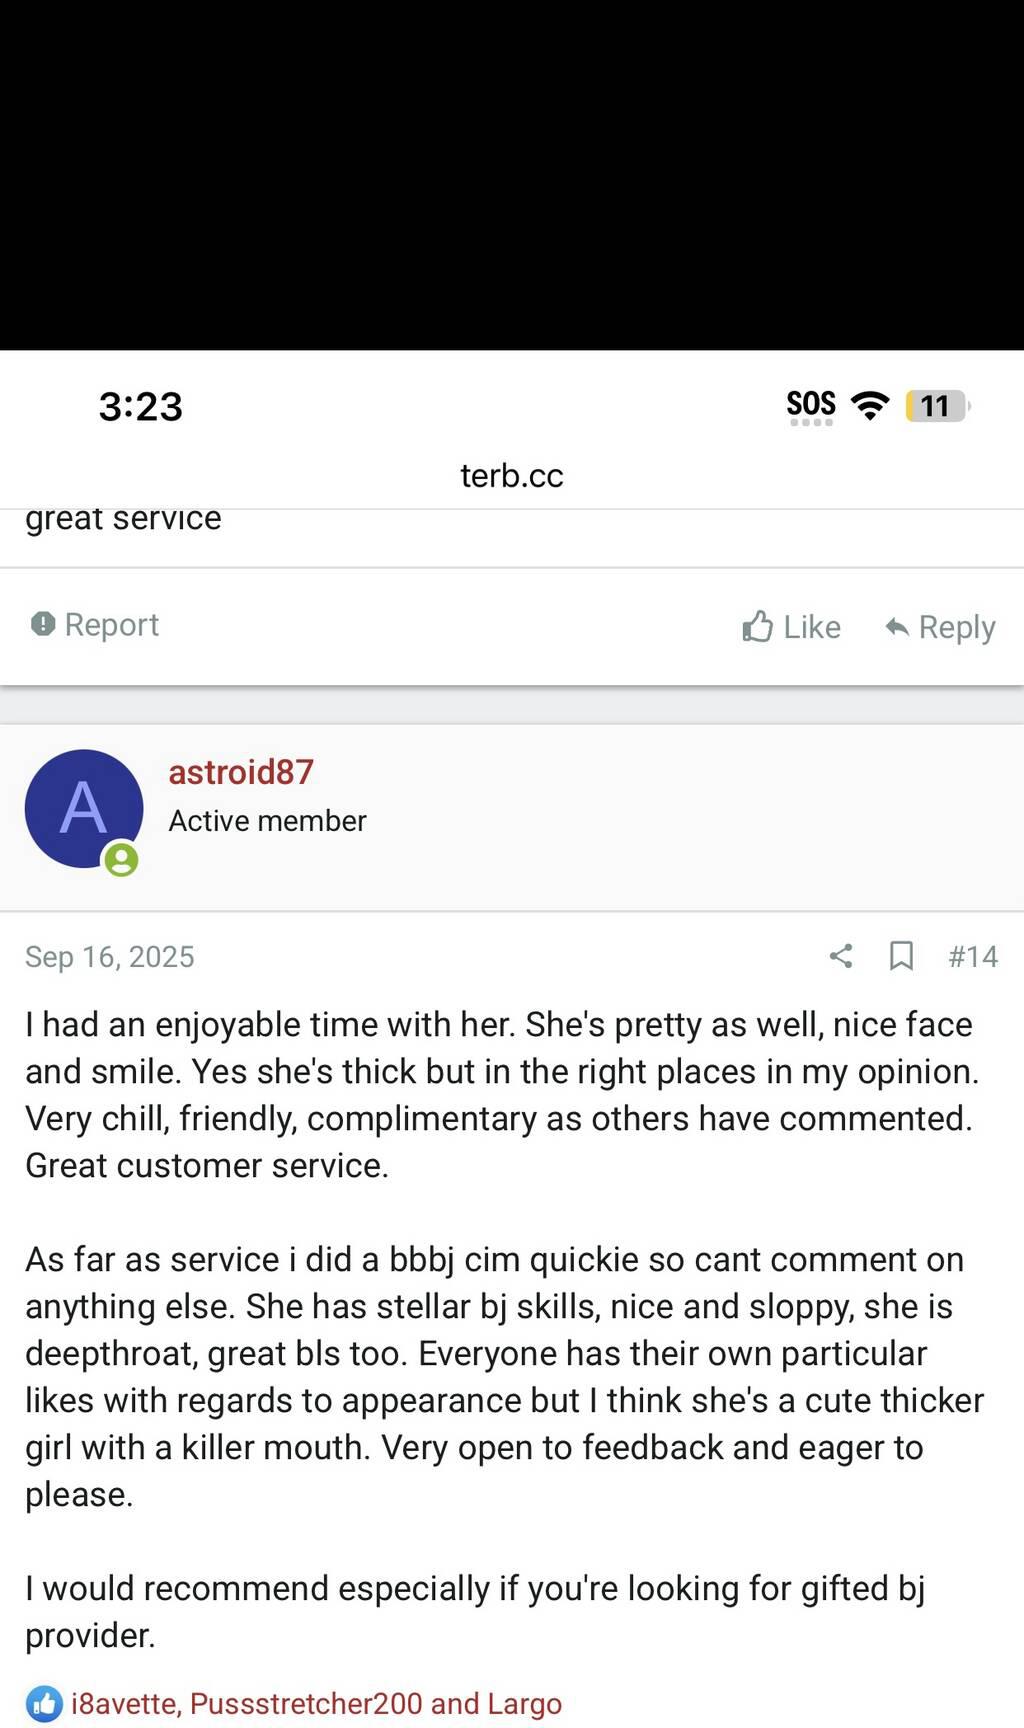View who liked: i8avette, Pussstretcher200 and Largo
The height and width of the screenshot is (1728, 1024).
click(x=316, y=1703)
